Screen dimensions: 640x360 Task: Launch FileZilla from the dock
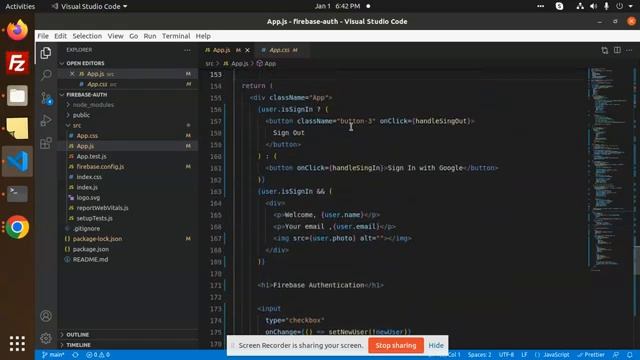tap(17, 63)
